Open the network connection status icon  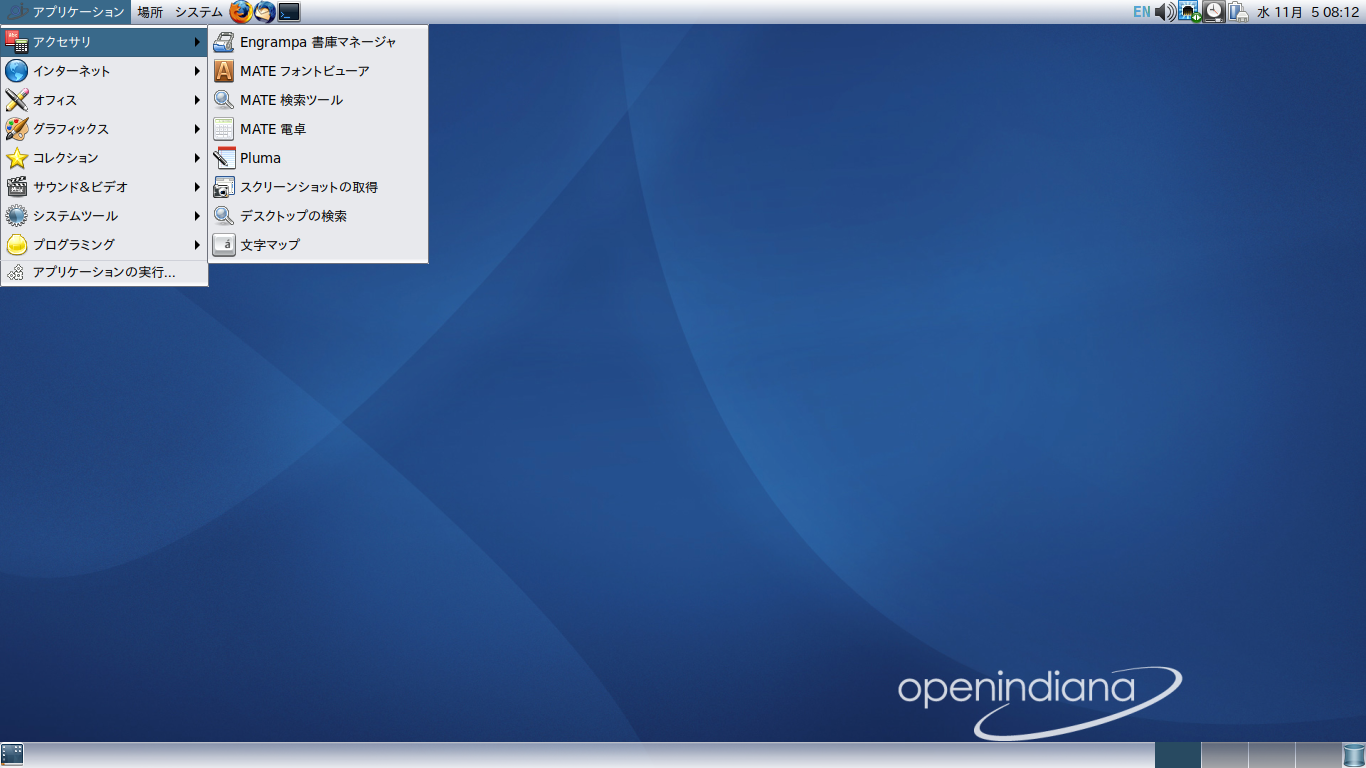1189,12
